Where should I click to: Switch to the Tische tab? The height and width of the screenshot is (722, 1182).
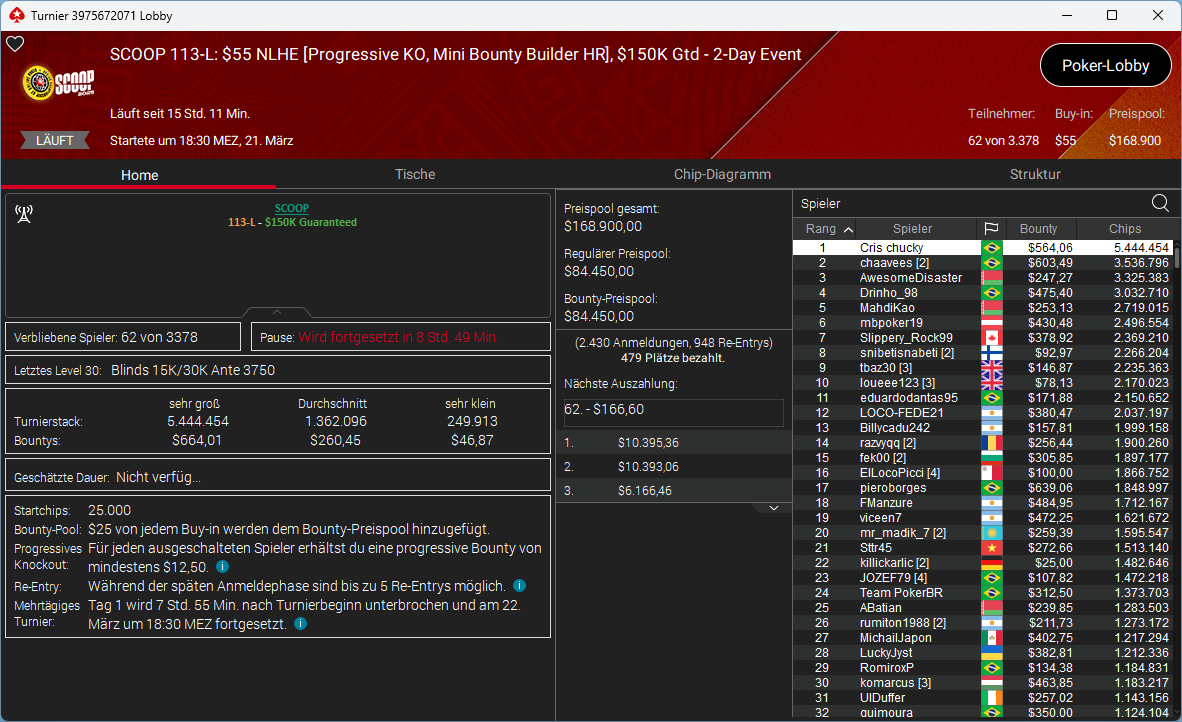click(x=415, y=174)
